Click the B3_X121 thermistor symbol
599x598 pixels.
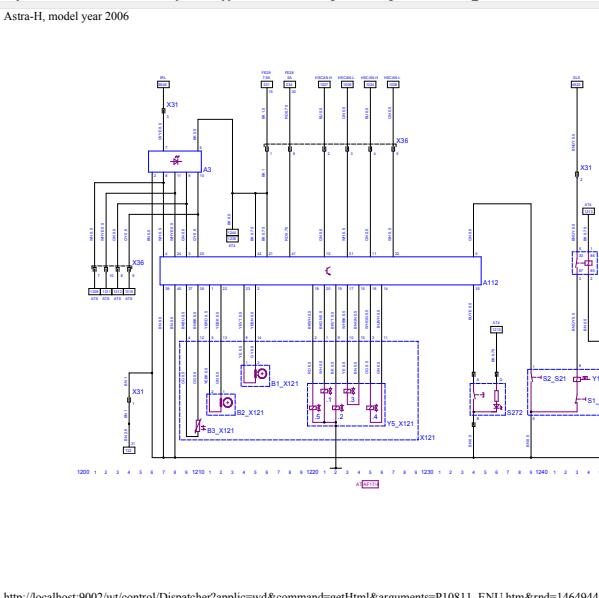pos(199,426)
